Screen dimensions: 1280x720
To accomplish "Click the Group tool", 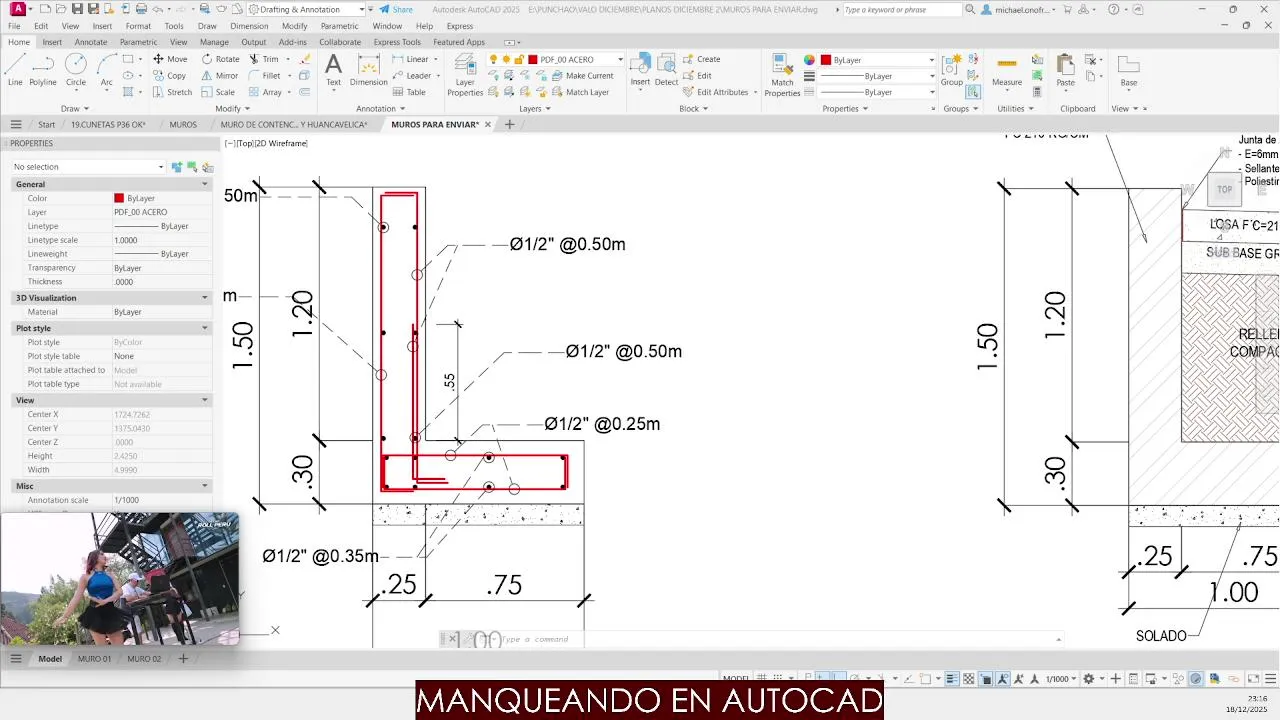I will [952, 70].
